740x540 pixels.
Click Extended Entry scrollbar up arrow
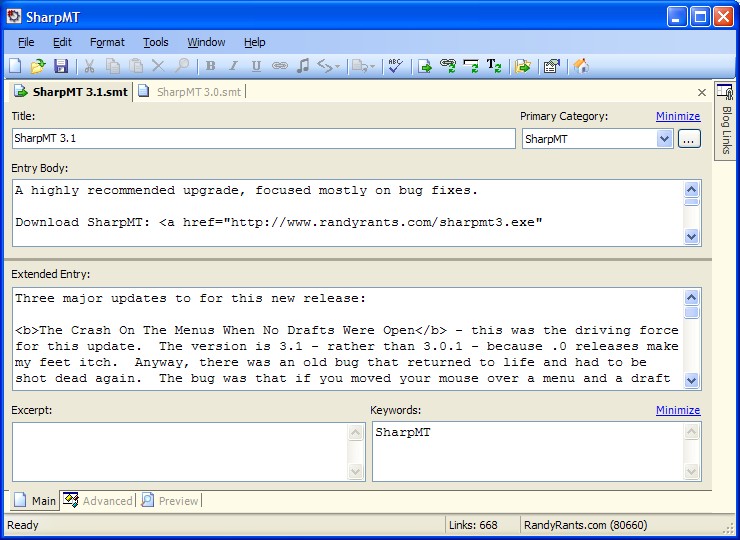691,297
